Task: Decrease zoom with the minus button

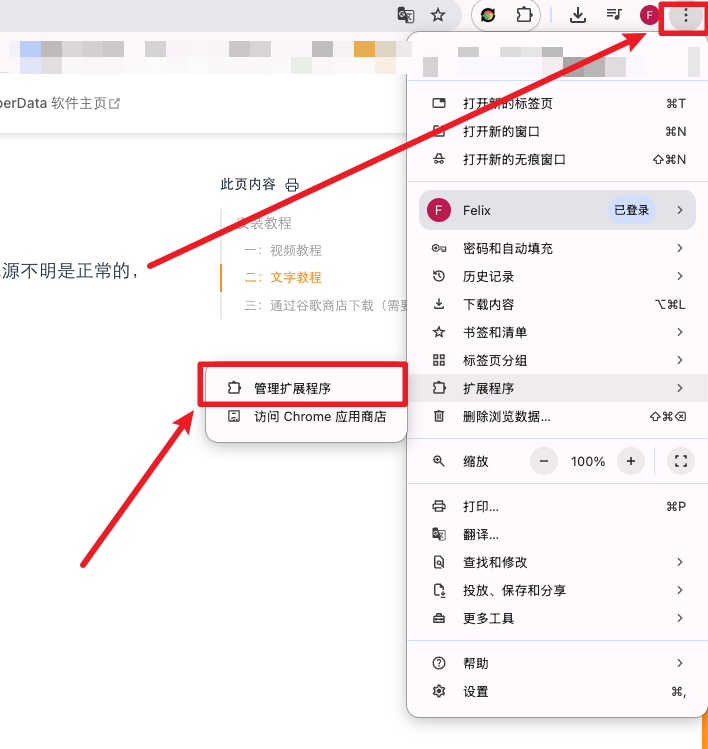Action: click(x=544, y=461)
